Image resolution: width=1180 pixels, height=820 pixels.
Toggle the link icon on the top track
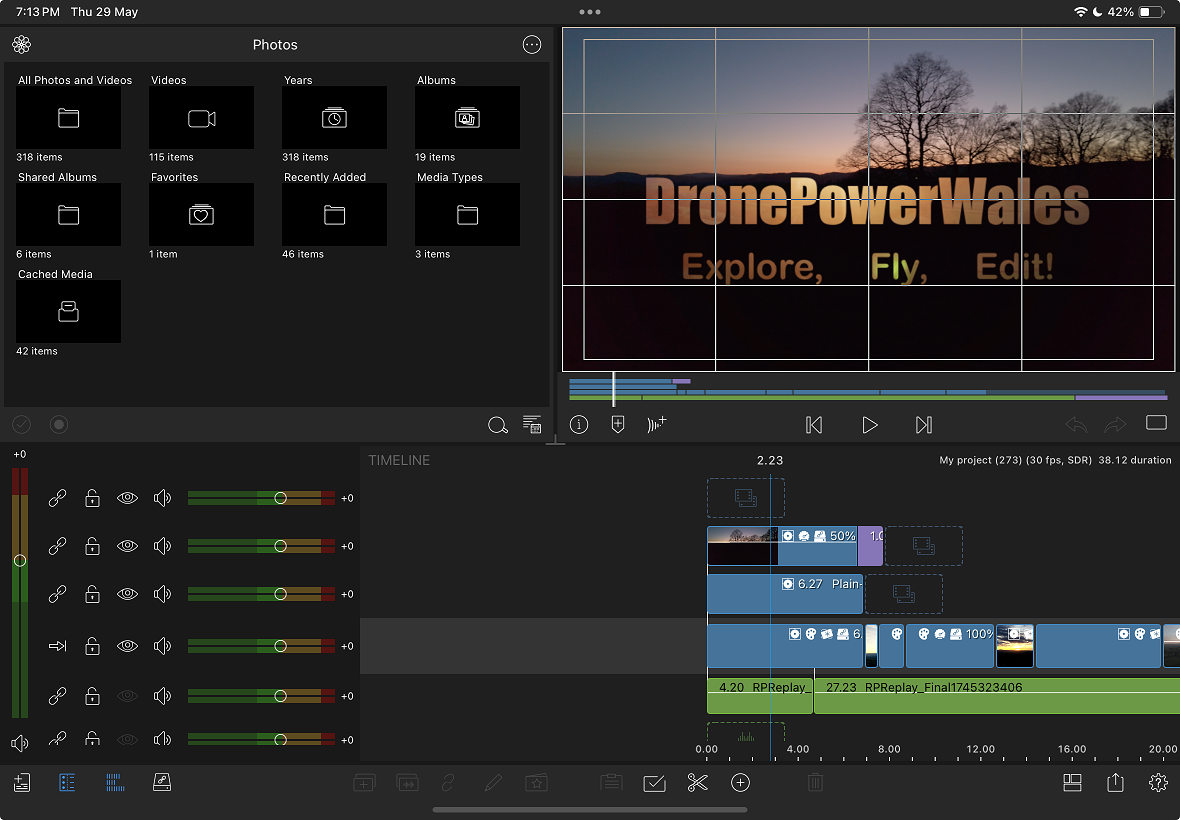point(57,498)
